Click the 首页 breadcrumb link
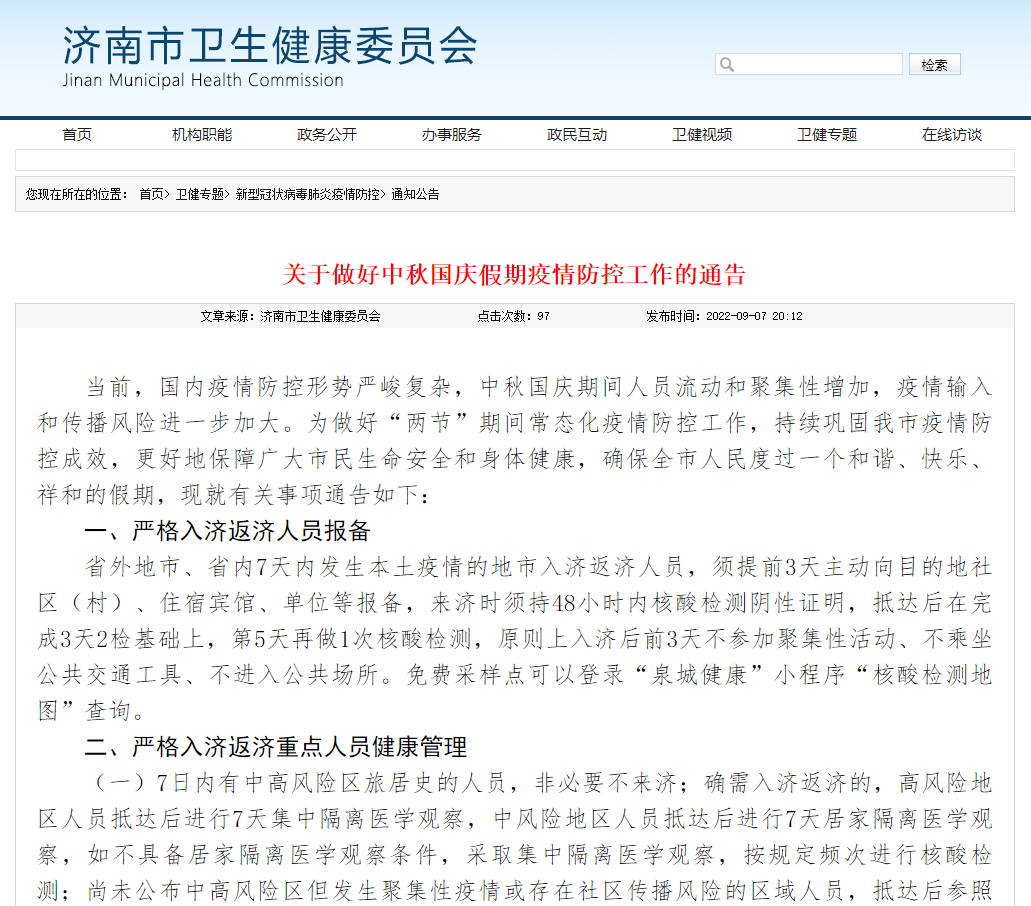This screenshot has width=1031, height=906. (x=151, y=194)
